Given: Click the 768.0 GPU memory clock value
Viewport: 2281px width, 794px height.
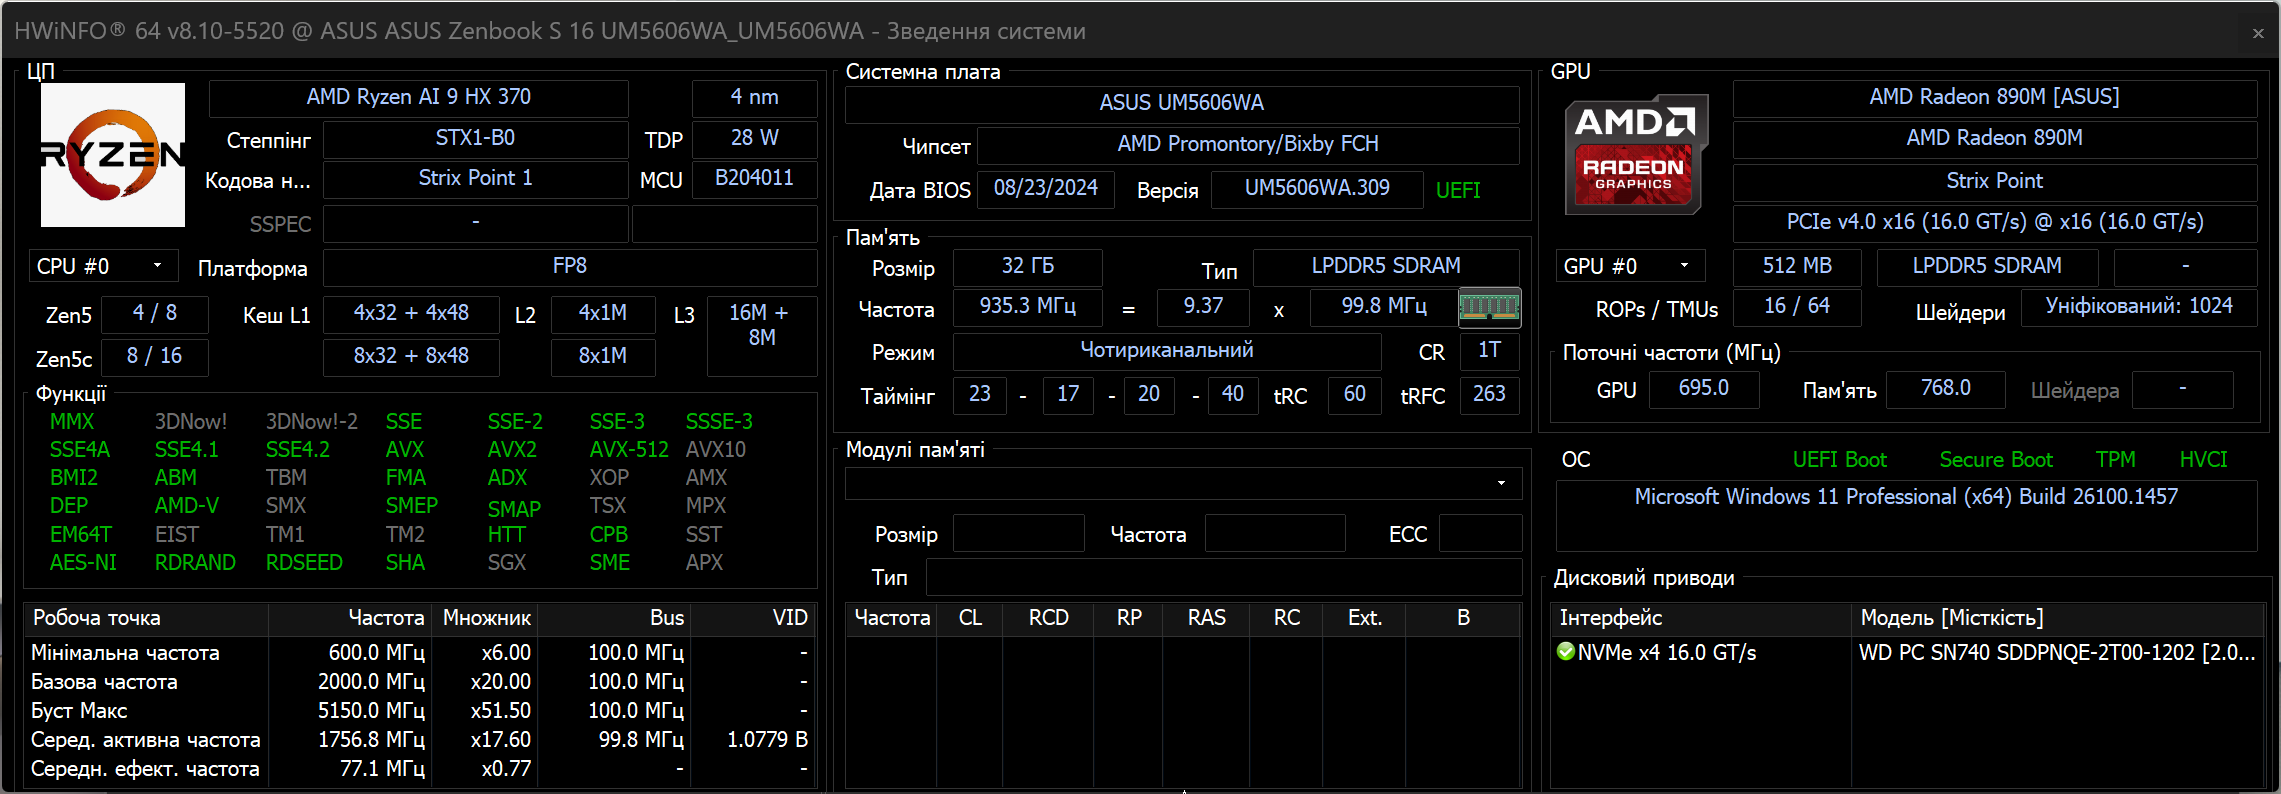Looking at the screenshot, I should point(1946,388).
